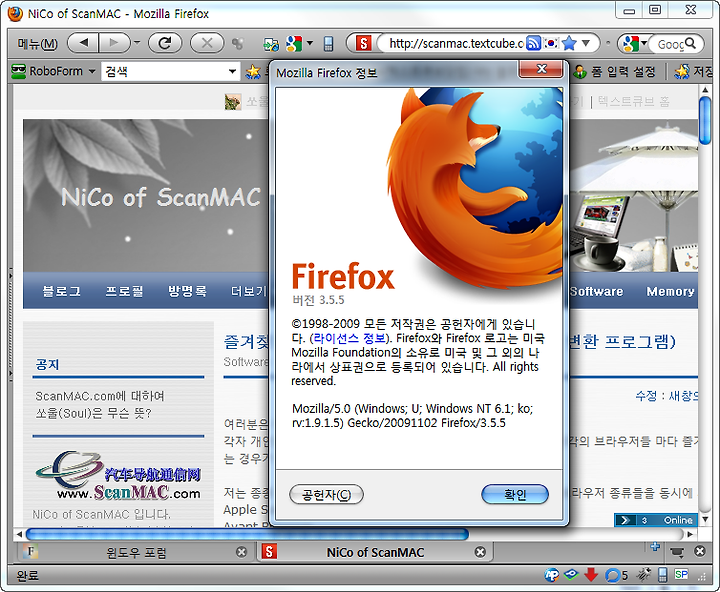Open ScanMAC.com에 대하여 notice link

[100, 396]
